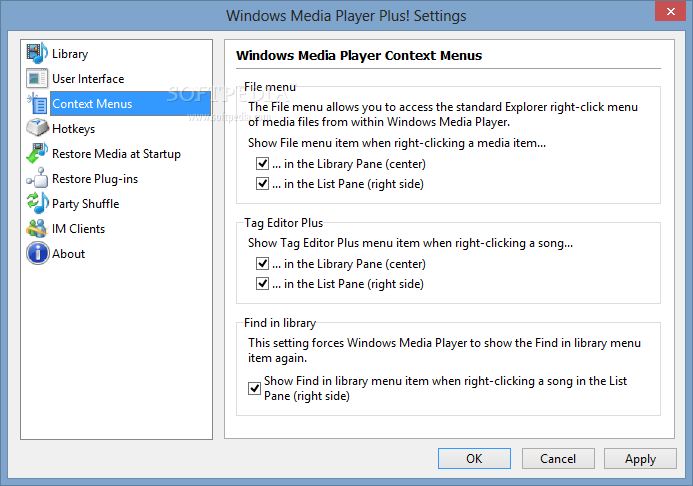Click the Find in library group label
The width and height of the screenshot is (693, 486).
(x=280, y=323)
